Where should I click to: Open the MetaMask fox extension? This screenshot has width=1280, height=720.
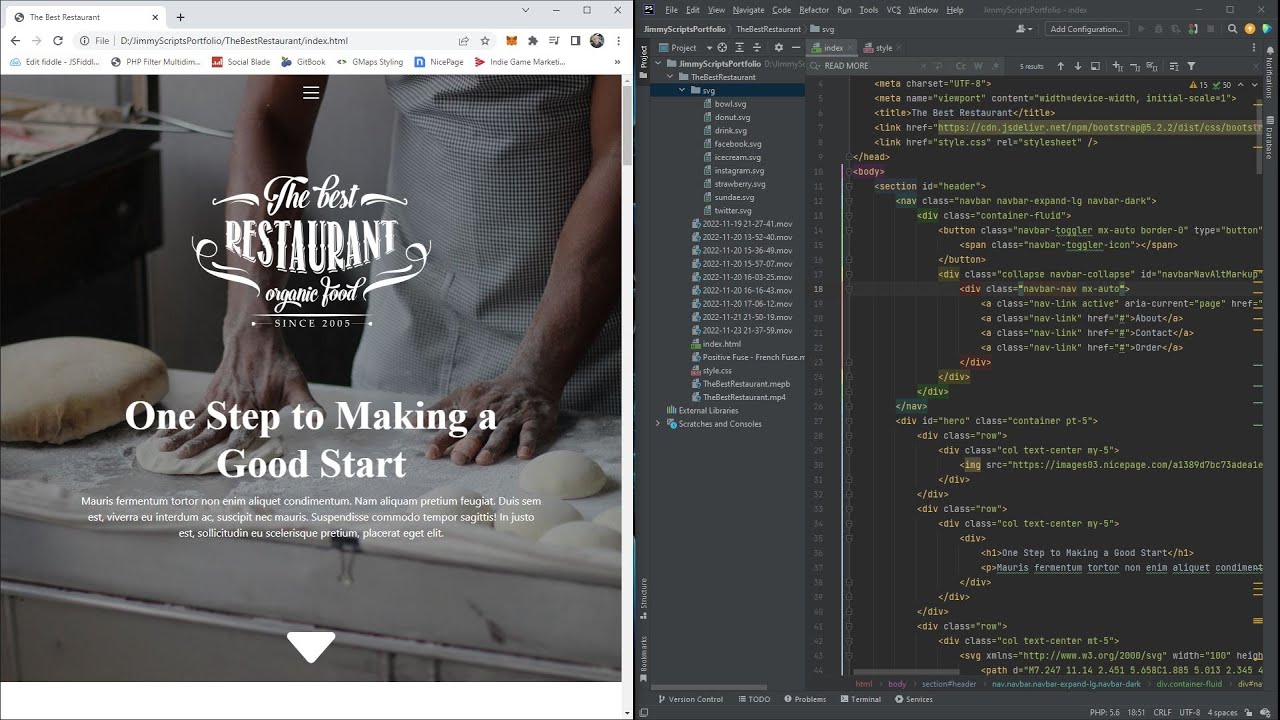pyautogui.click(x=511, y=41)
